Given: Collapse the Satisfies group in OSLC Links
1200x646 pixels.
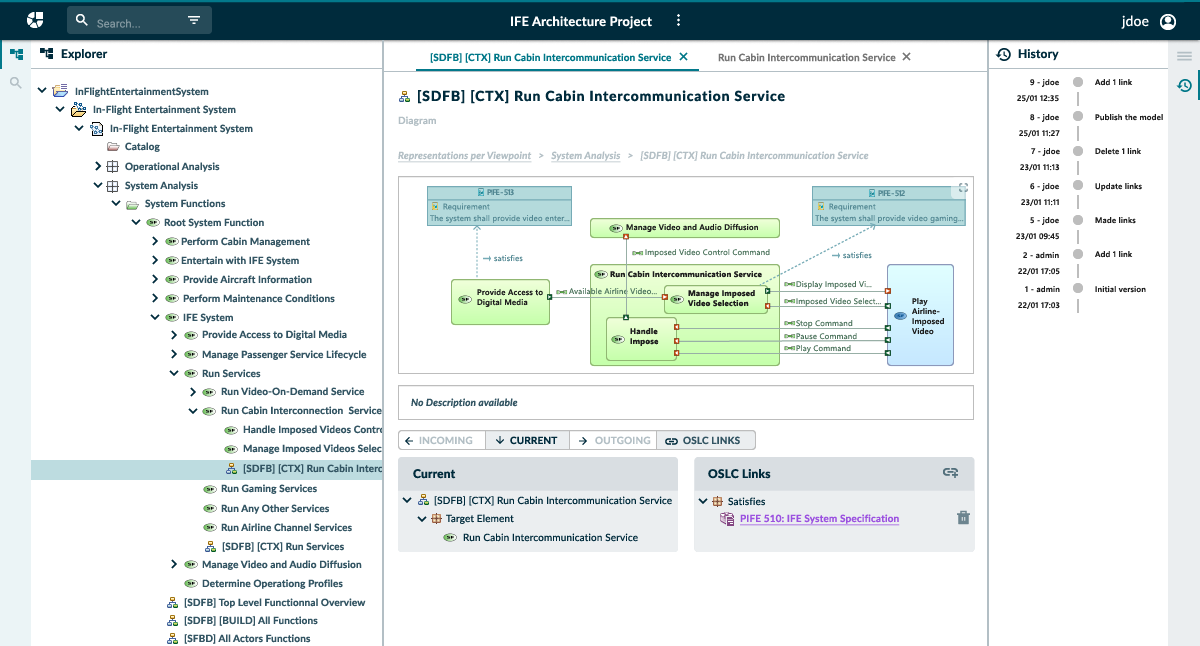Looking at the screenshot, I should pyautogui.click(x=703, y=502).
